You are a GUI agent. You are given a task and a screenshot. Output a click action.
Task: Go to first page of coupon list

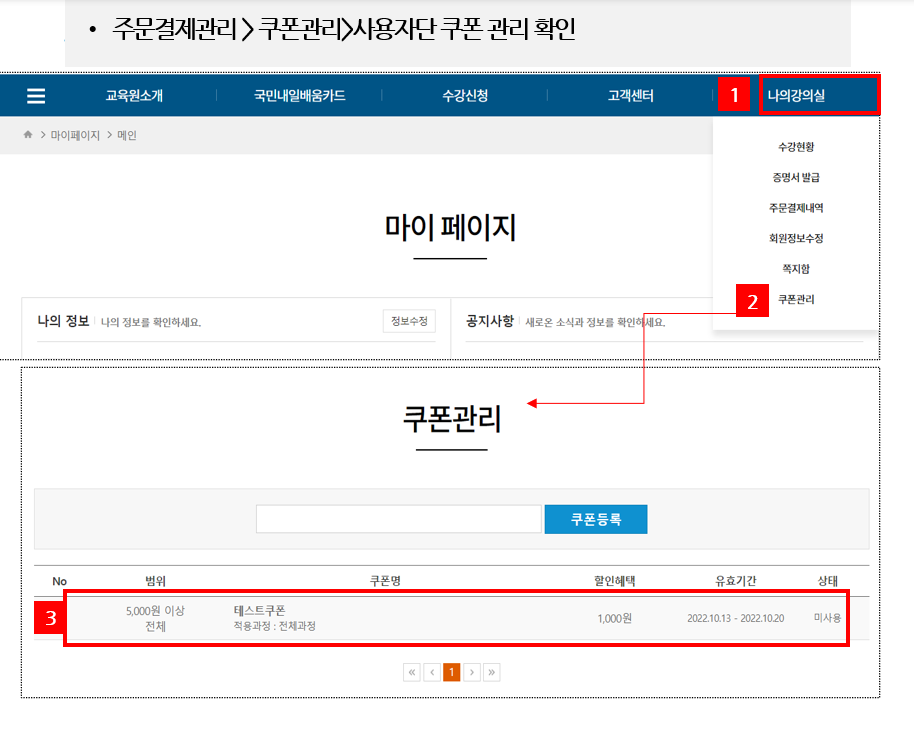click(411, 672)
